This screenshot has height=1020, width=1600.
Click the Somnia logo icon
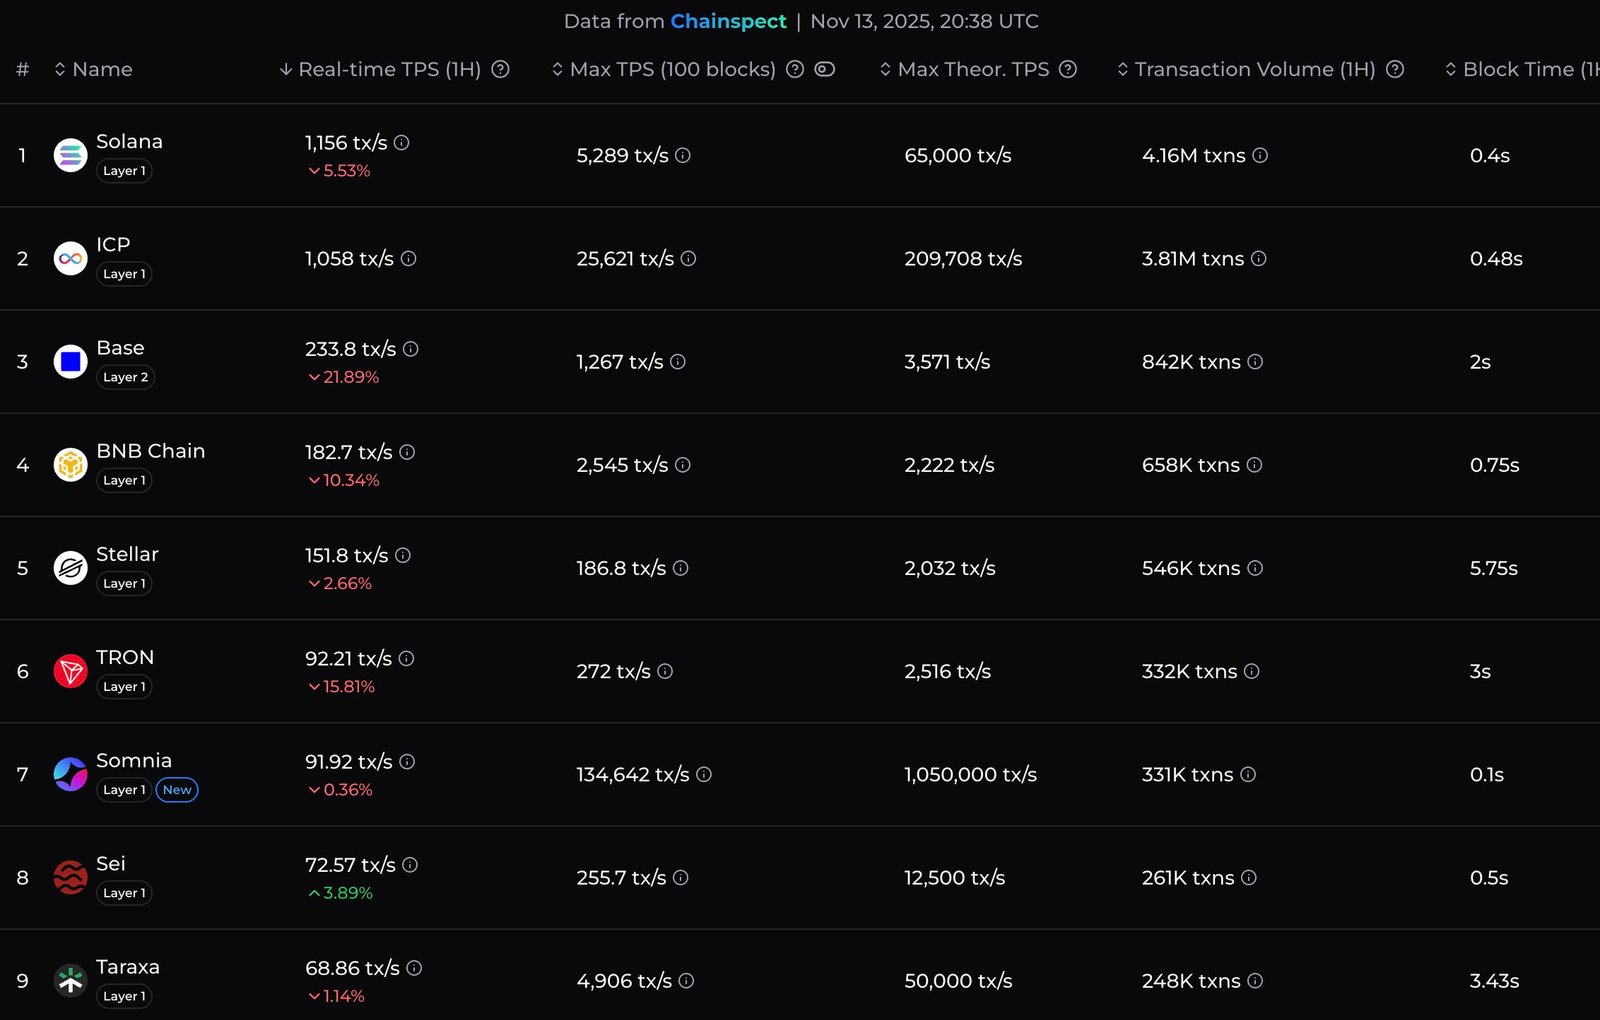[x=70, y=774]
